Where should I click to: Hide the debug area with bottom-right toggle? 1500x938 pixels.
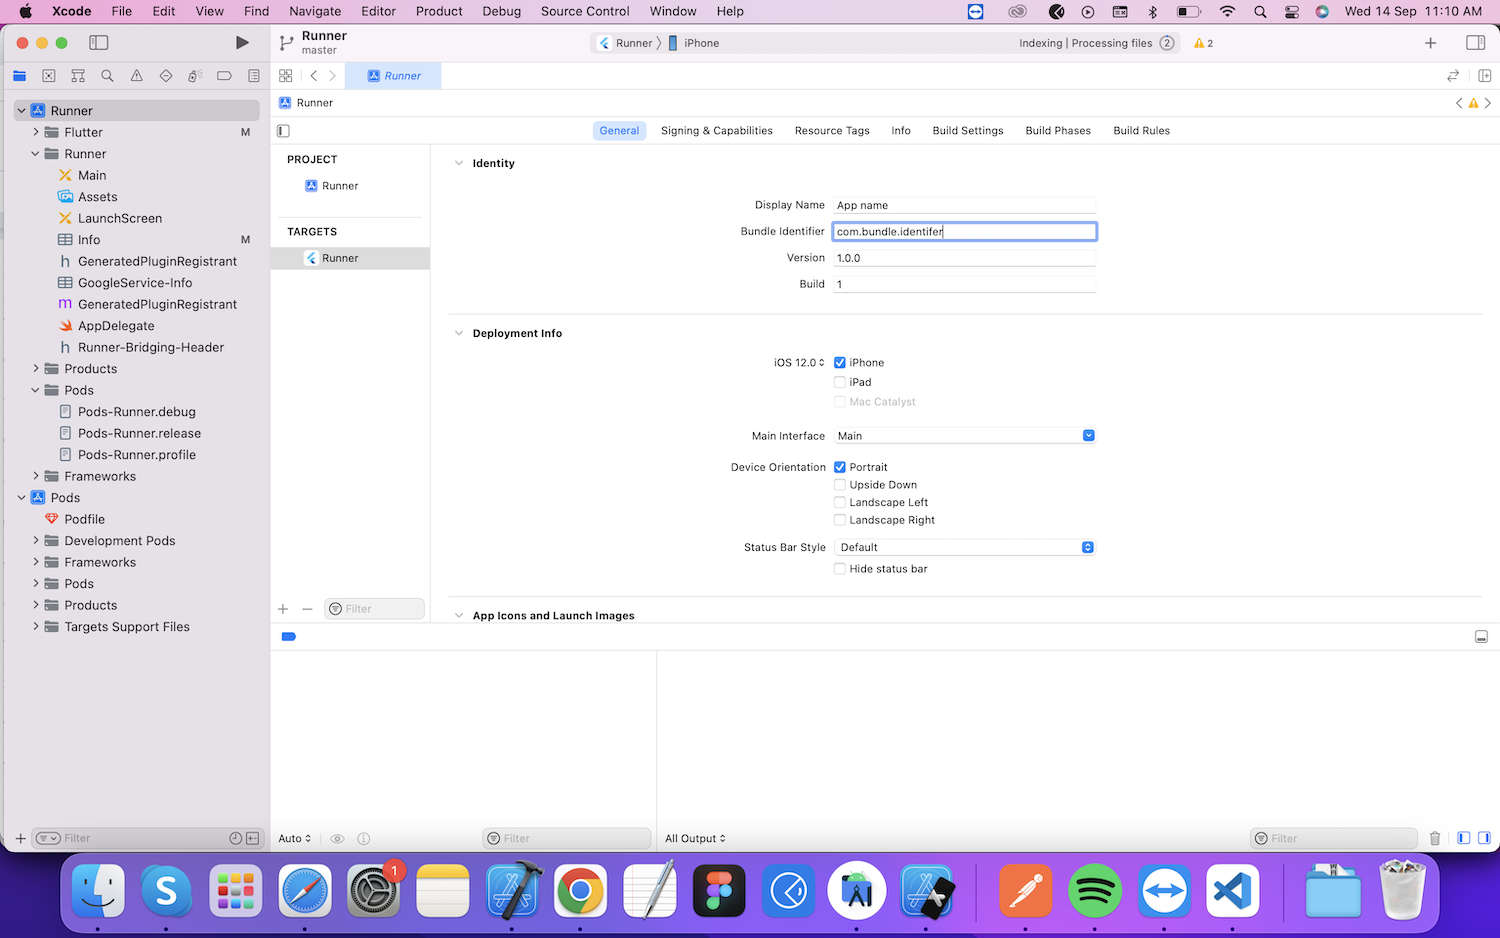coord(1481,637)
